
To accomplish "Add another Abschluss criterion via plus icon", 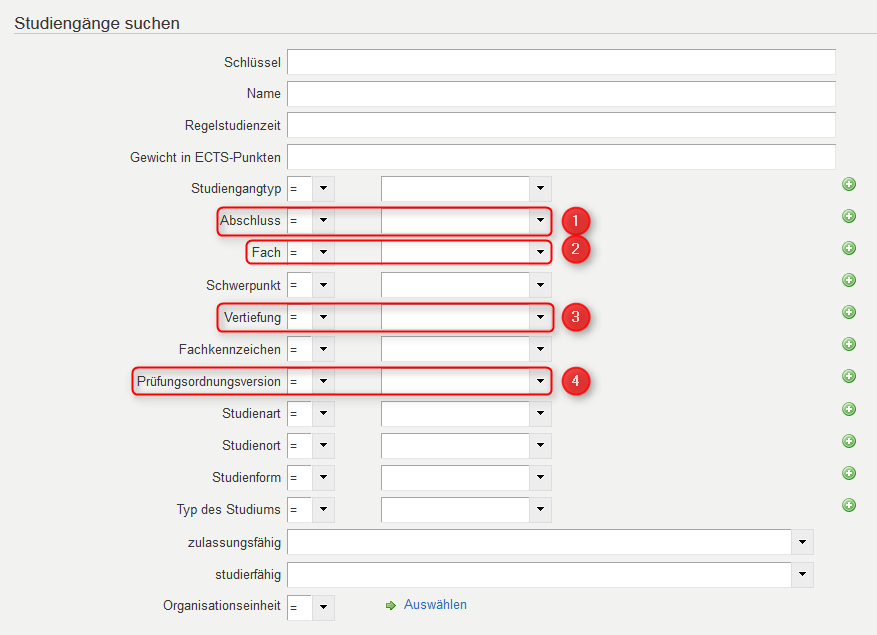I will click(848, 216).
